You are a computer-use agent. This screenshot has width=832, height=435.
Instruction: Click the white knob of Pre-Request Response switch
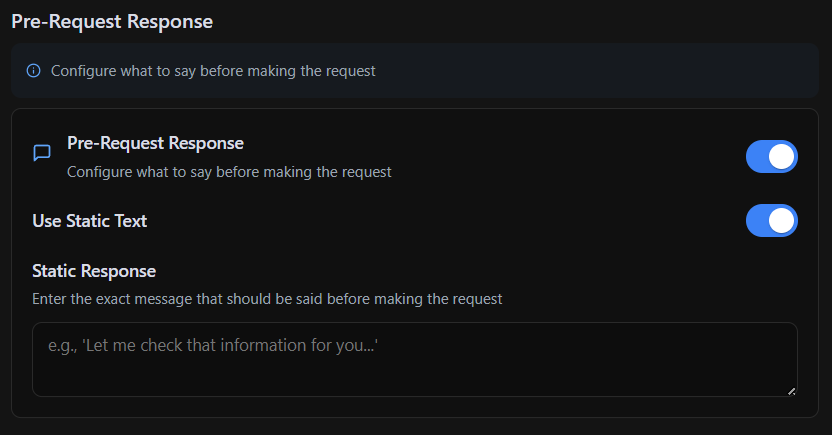coord(781,156)
